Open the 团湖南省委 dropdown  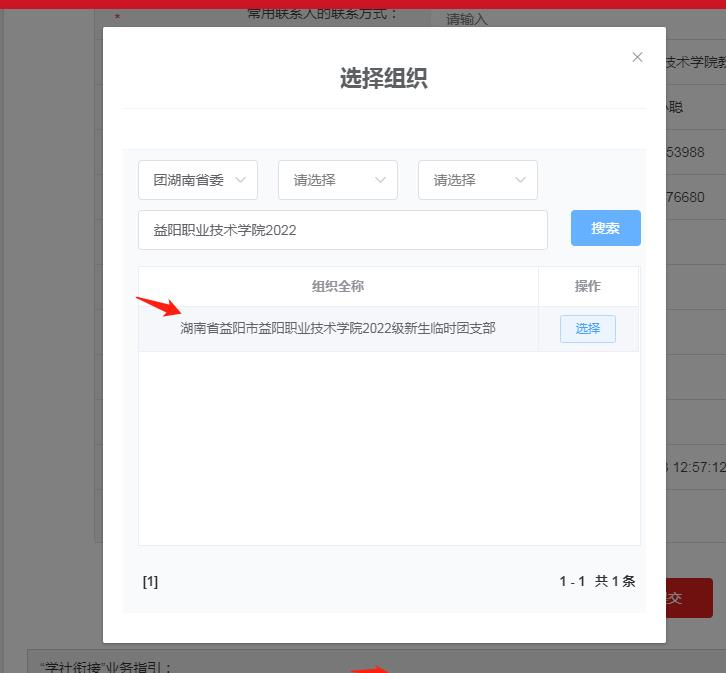coord(198,180)
